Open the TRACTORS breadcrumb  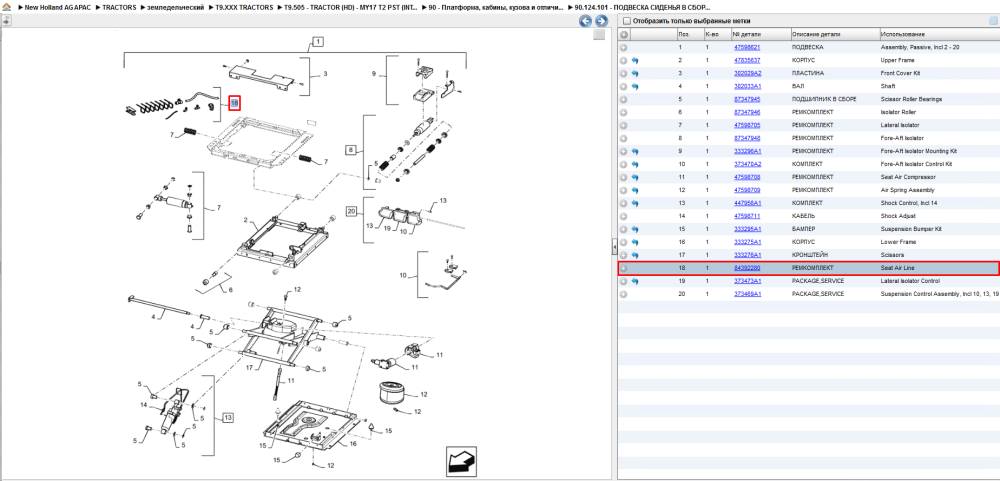[x=119, y=8]
